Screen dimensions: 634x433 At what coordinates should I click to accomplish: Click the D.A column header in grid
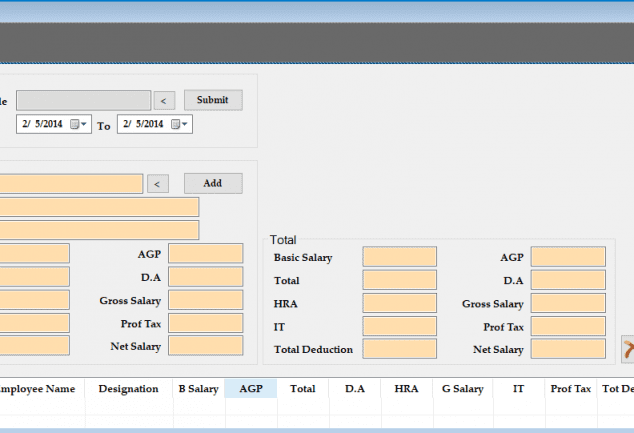(x=355, y=389)
